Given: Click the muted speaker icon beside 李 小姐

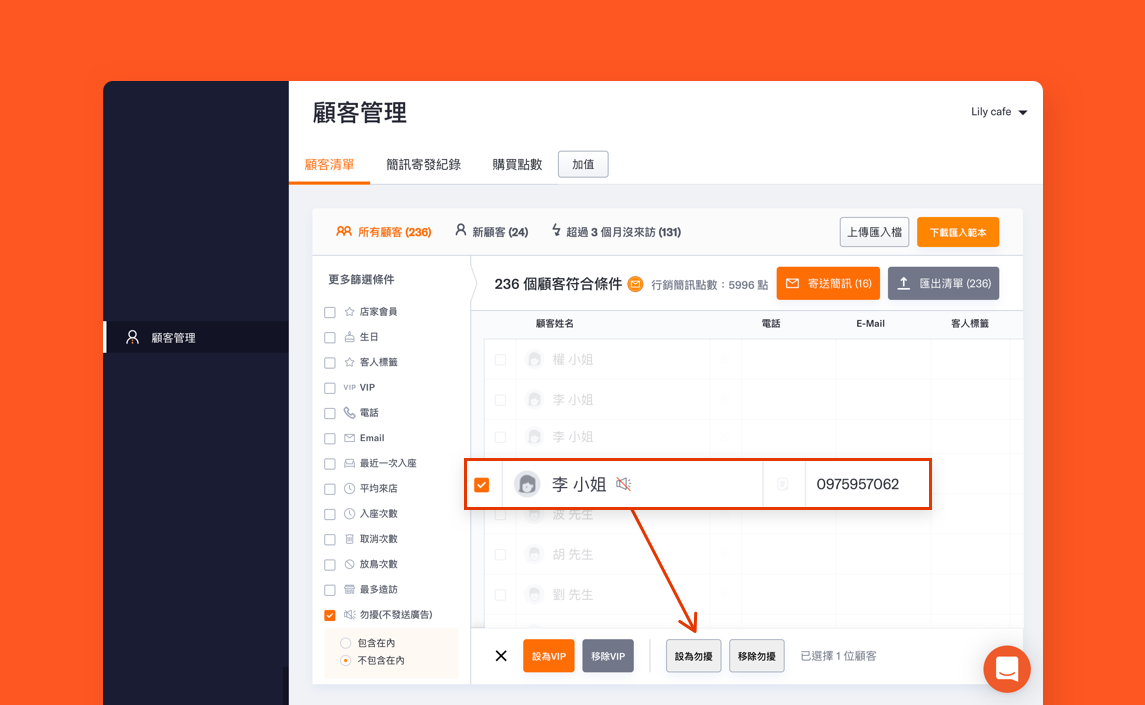Looking at the screenshot, I should click(x=624, y=485).
